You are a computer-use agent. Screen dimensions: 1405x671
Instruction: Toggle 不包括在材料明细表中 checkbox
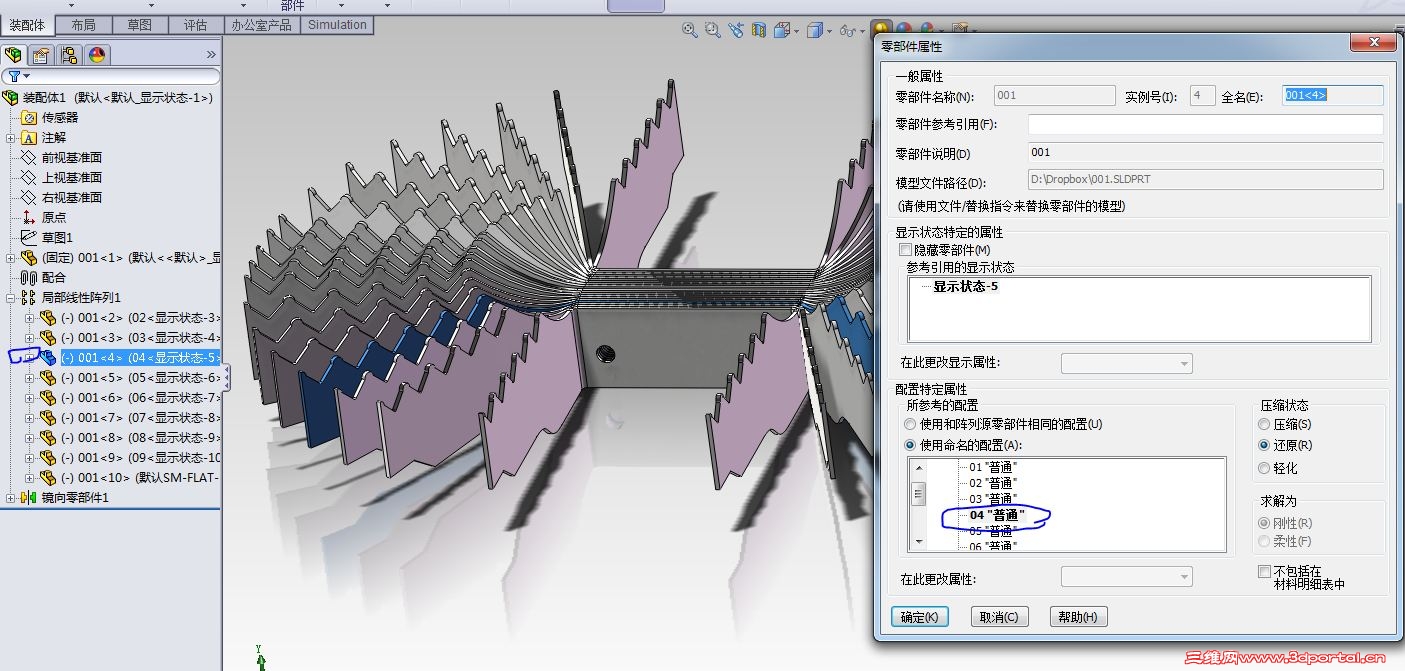(1264, 571)
